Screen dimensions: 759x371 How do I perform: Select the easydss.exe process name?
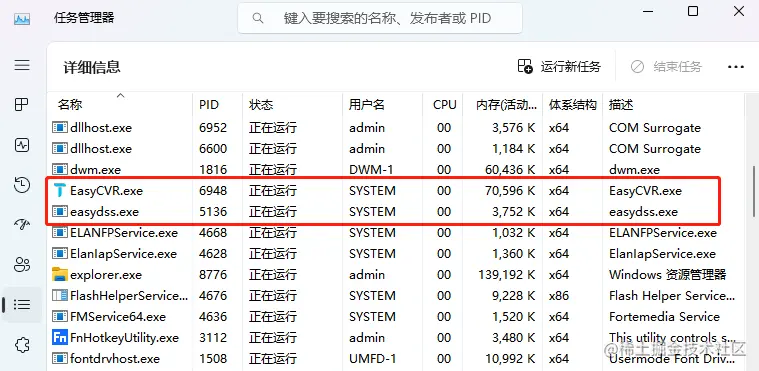tap(105, 212)
